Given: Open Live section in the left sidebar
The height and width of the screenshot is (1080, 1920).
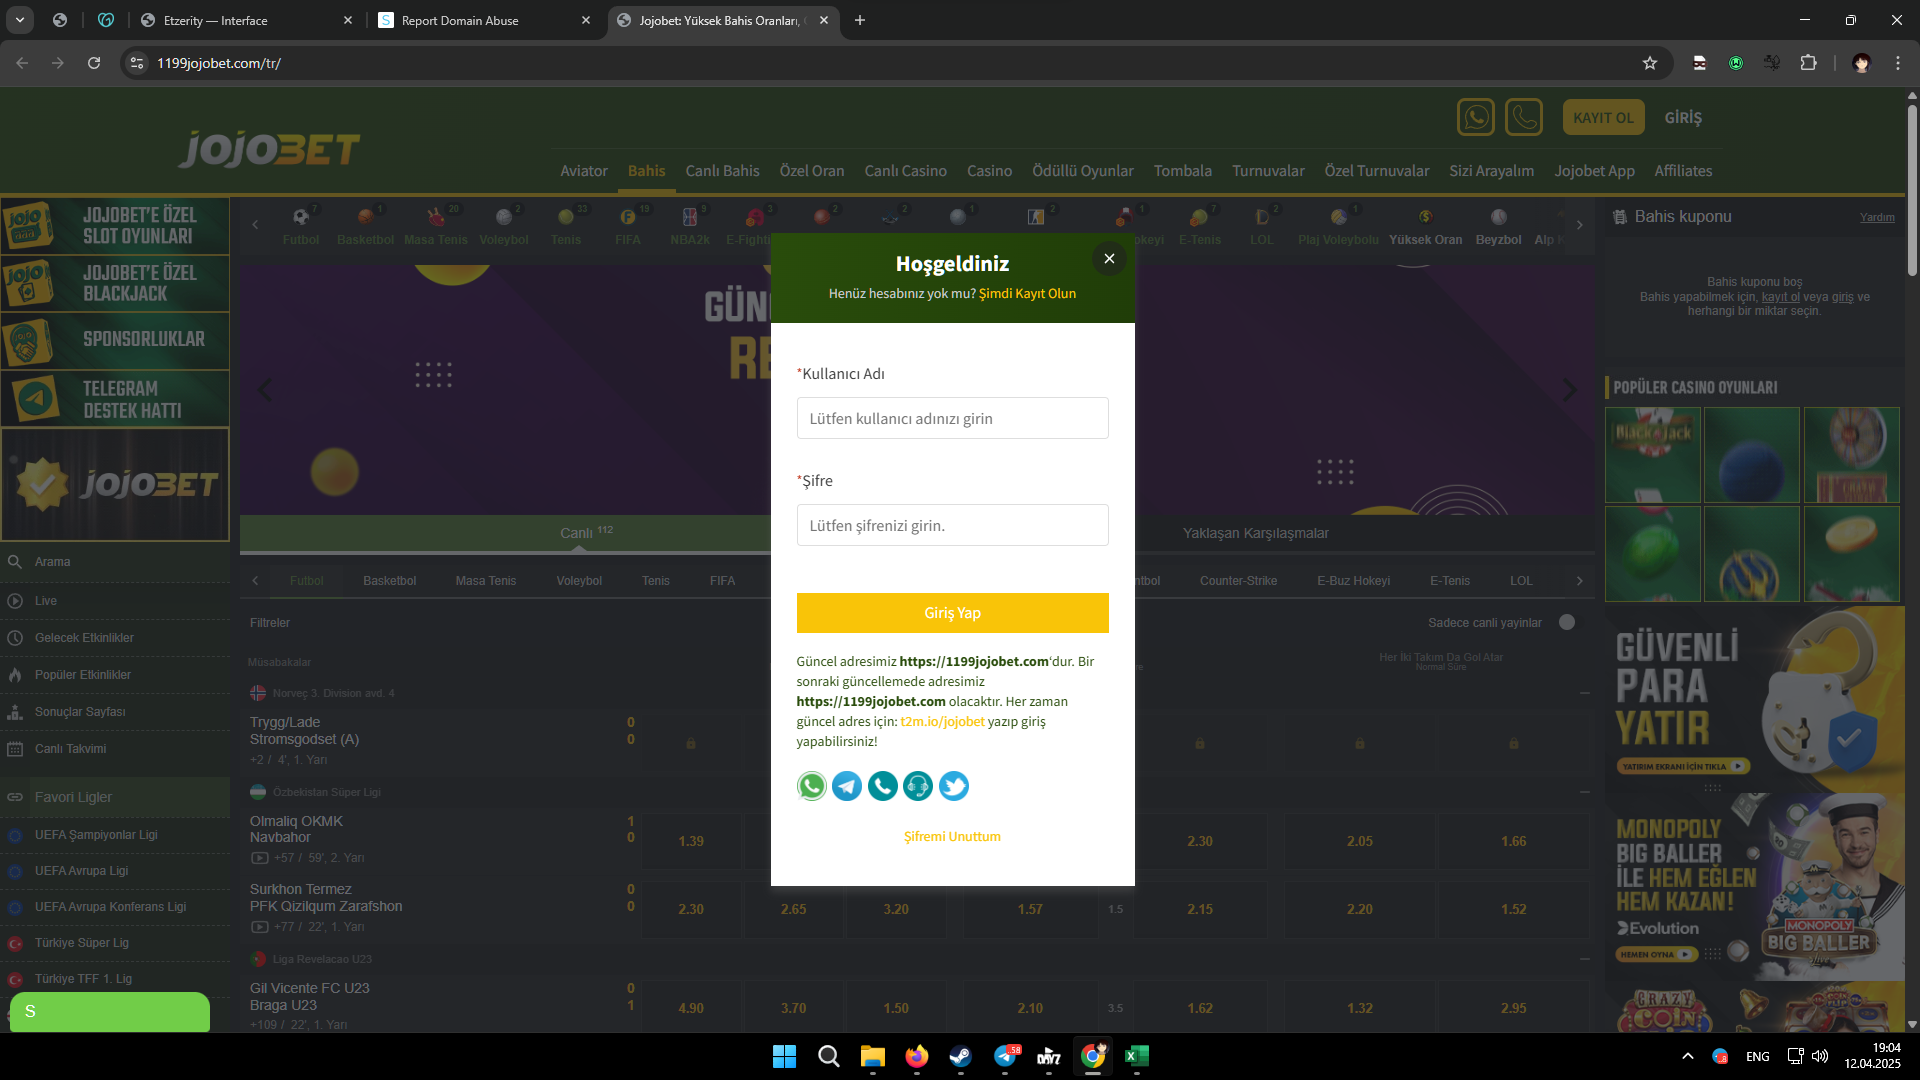Looking at the screenshot, I should 115,601.
